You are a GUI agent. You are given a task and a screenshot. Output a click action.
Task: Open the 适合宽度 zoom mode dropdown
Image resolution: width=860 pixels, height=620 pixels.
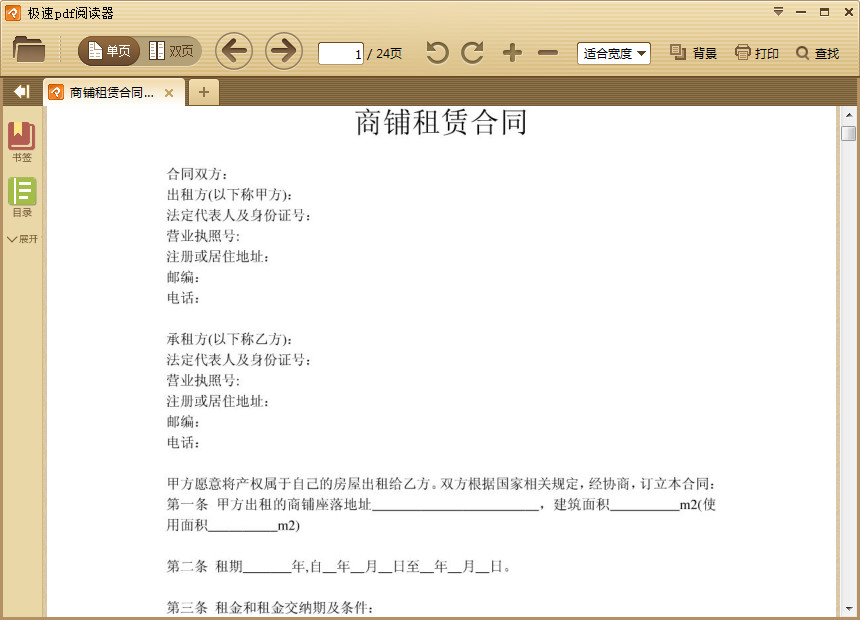[x=612, y=53]
